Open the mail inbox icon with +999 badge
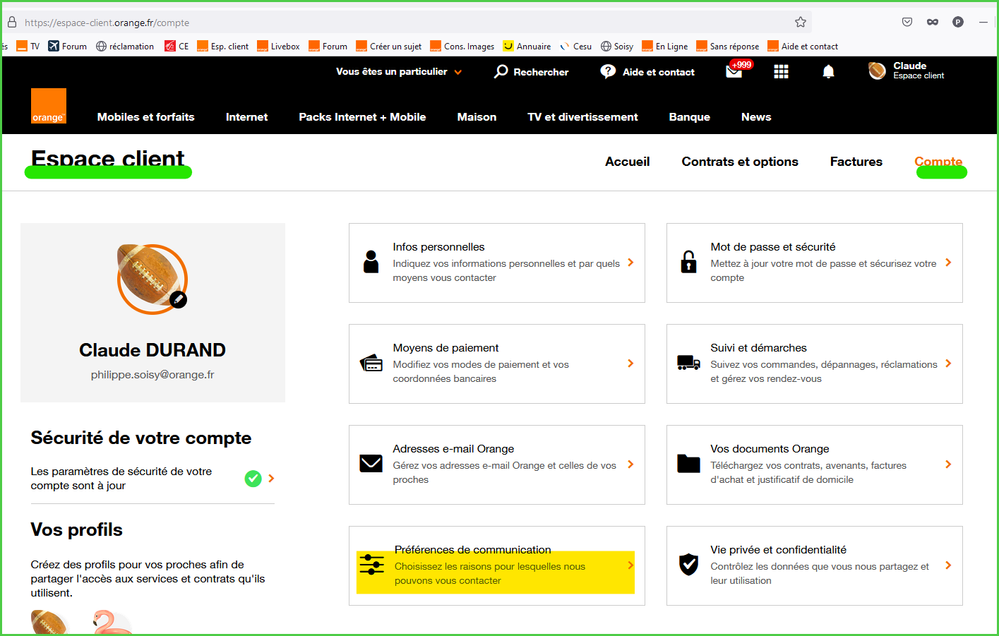This screenshot has height=636, width=999. click(734, 71)
